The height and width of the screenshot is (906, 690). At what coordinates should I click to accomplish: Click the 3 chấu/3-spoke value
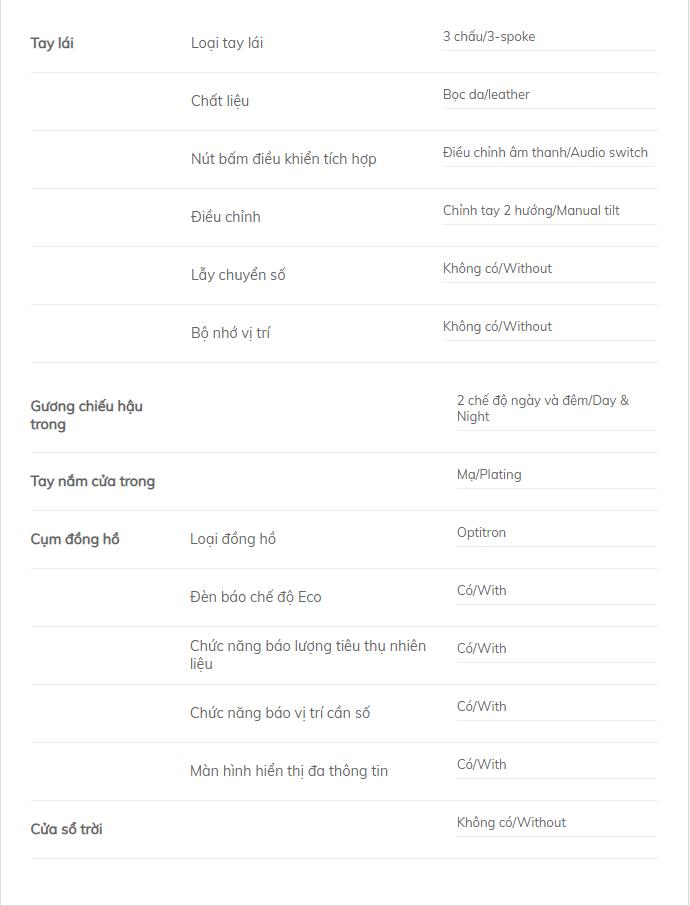click(x=489, y=36)
